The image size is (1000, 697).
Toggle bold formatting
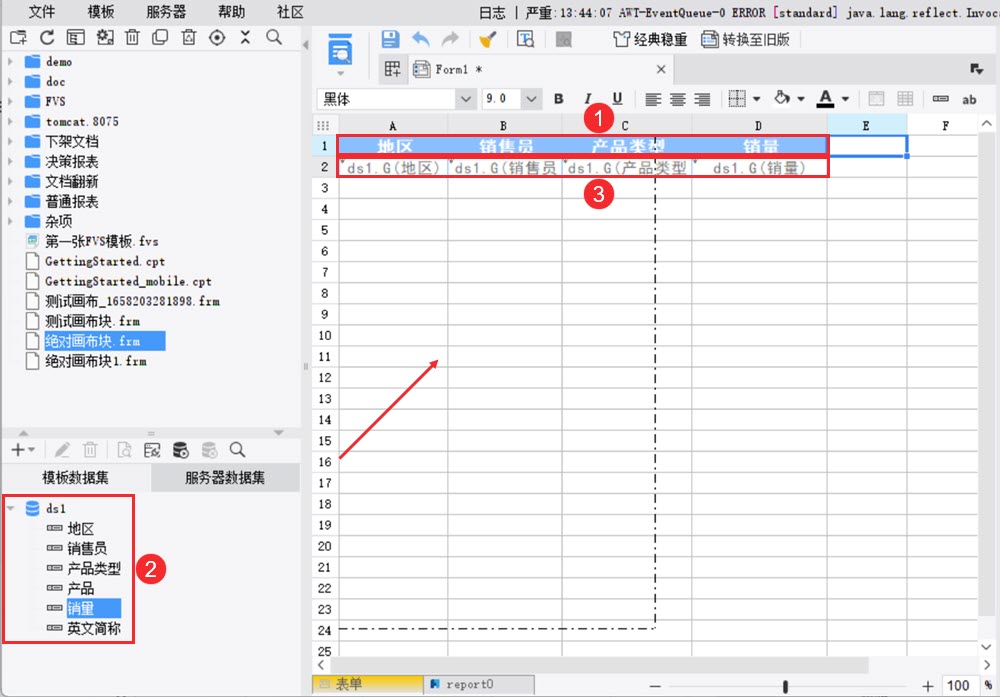559,99
